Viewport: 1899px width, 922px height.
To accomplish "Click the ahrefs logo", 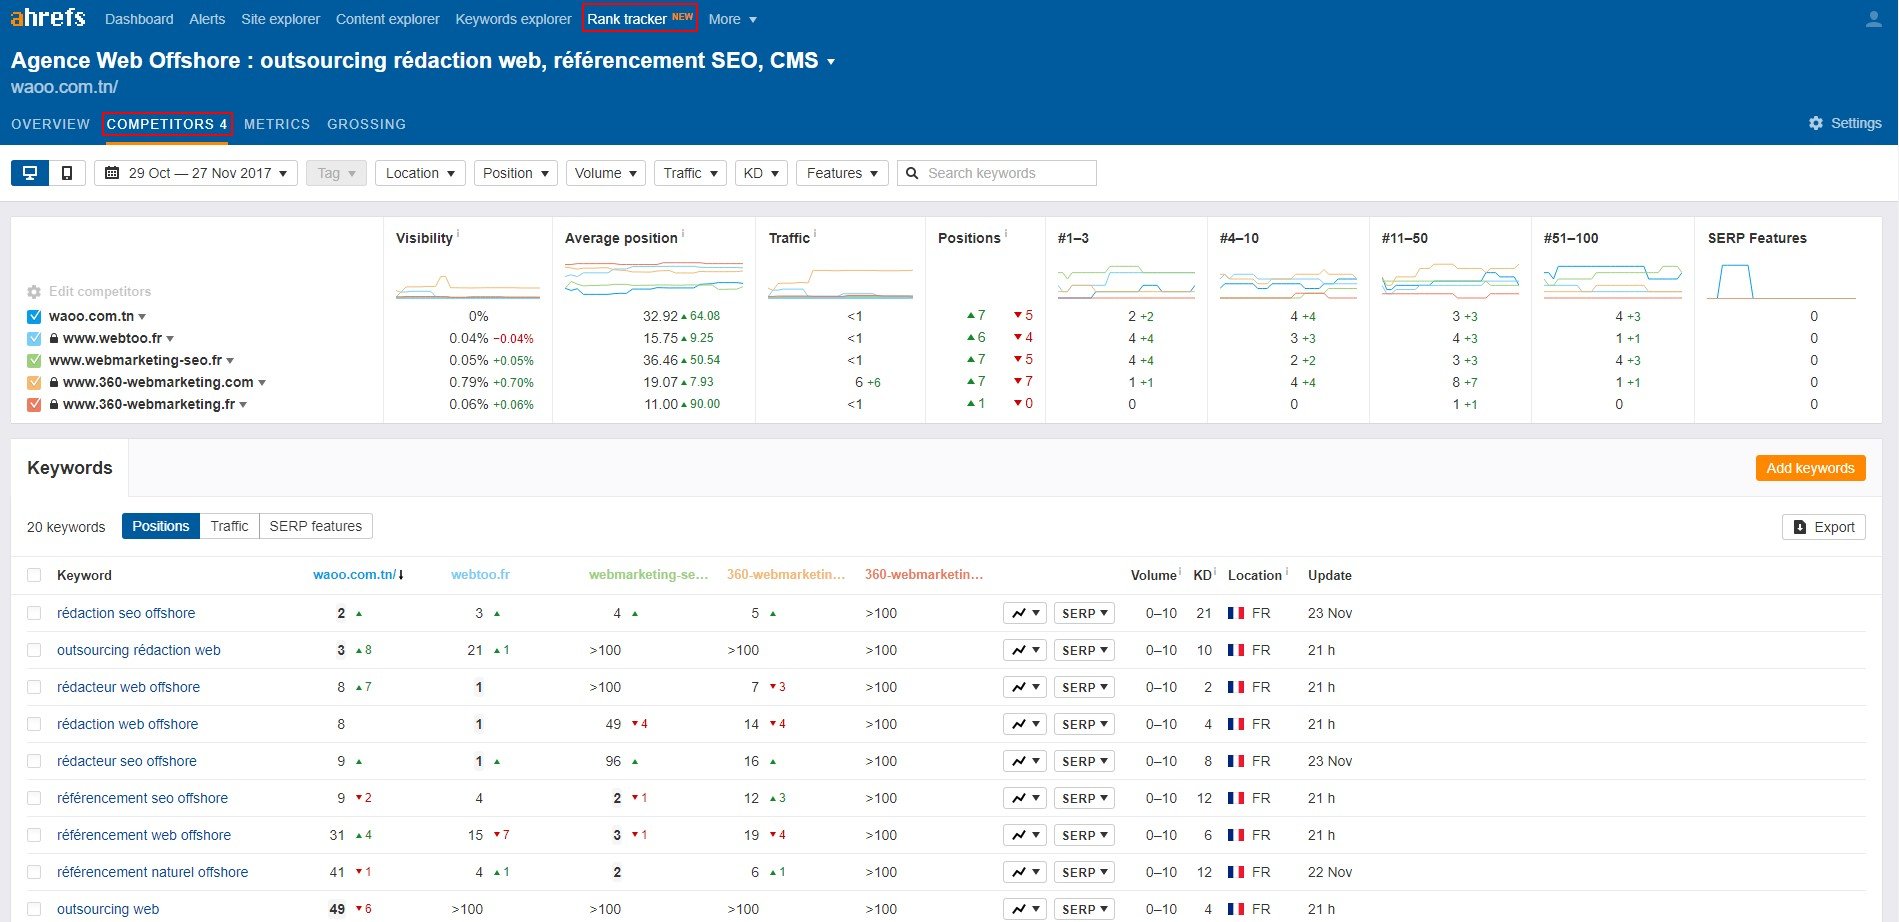I will pos(48,18).
